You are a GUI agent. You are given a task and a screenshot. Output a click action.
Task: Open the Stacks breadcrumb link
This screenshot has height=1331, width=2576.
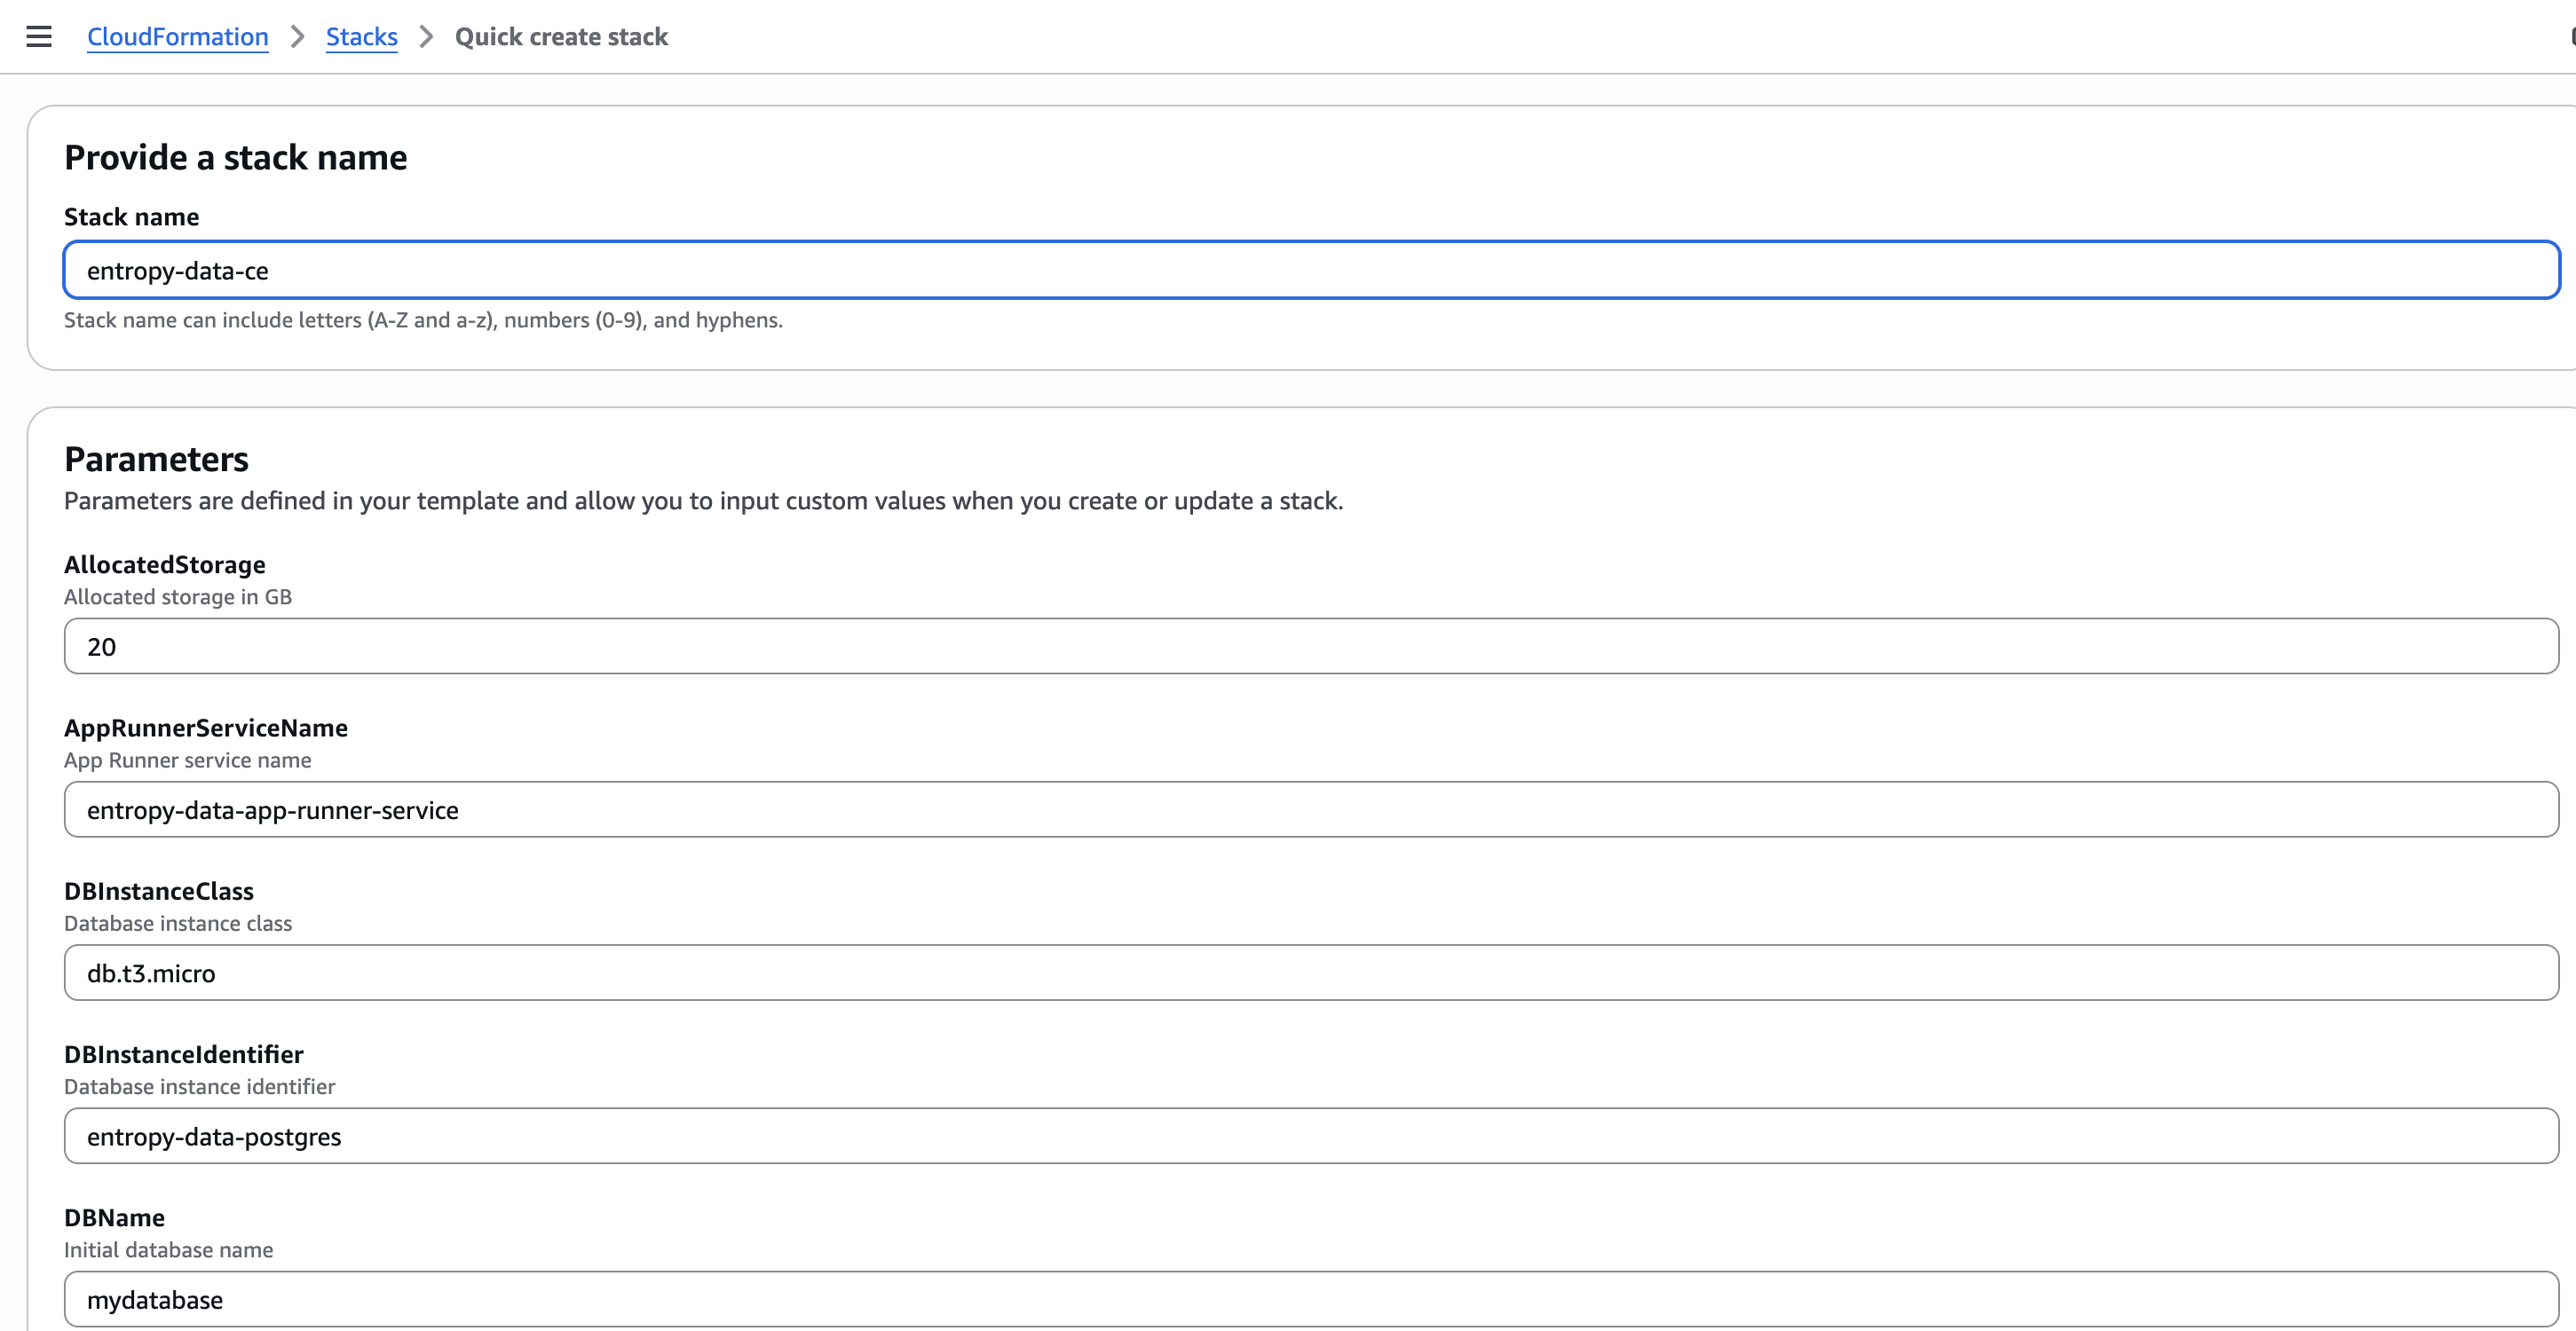[x=361, y=36]
